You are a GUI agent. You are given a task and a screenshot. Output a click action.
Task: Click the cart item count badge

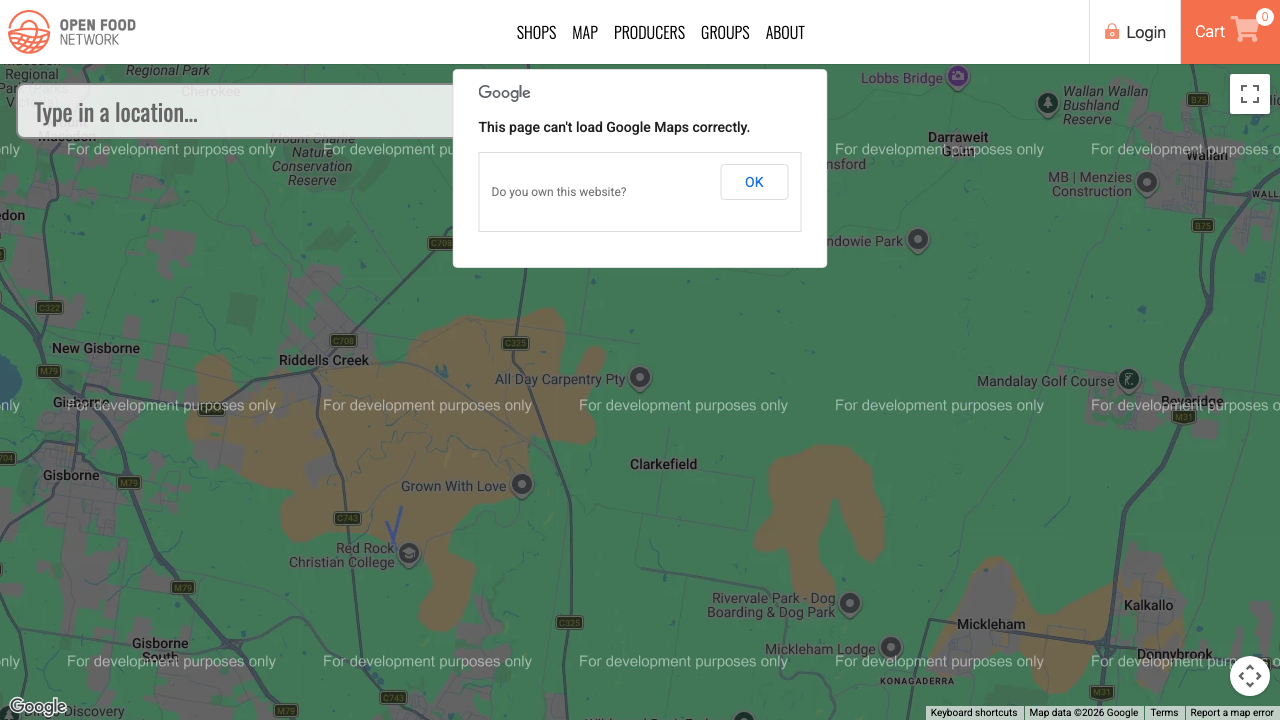coord(1265,17)
